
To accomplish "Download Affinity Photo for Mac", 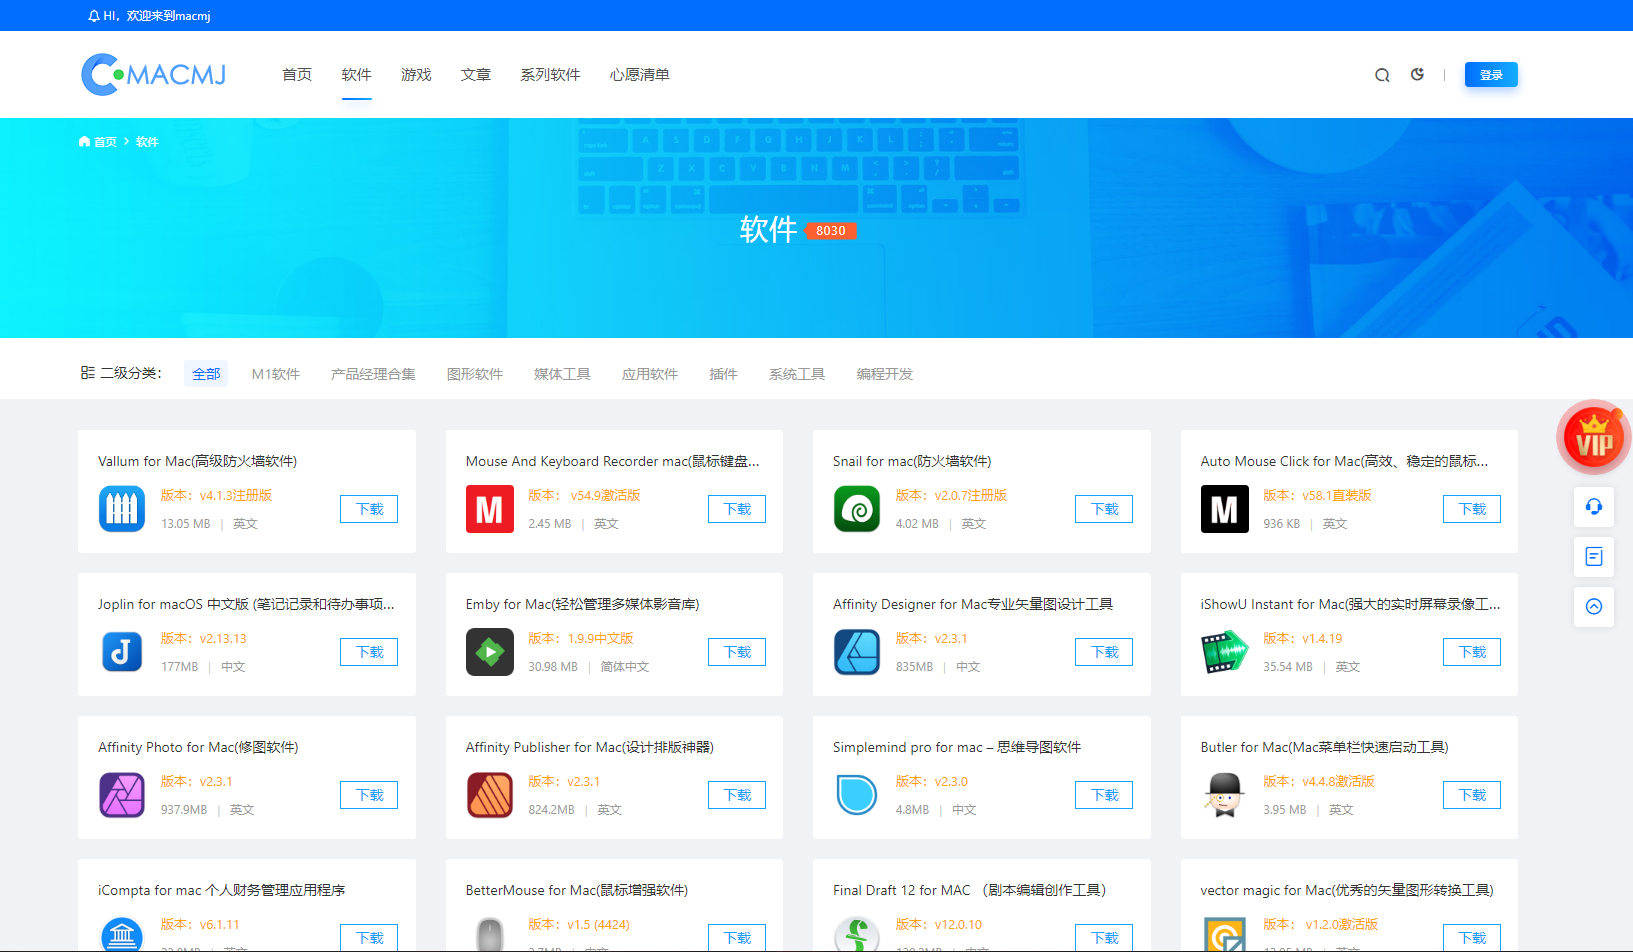I will point(369,795).
